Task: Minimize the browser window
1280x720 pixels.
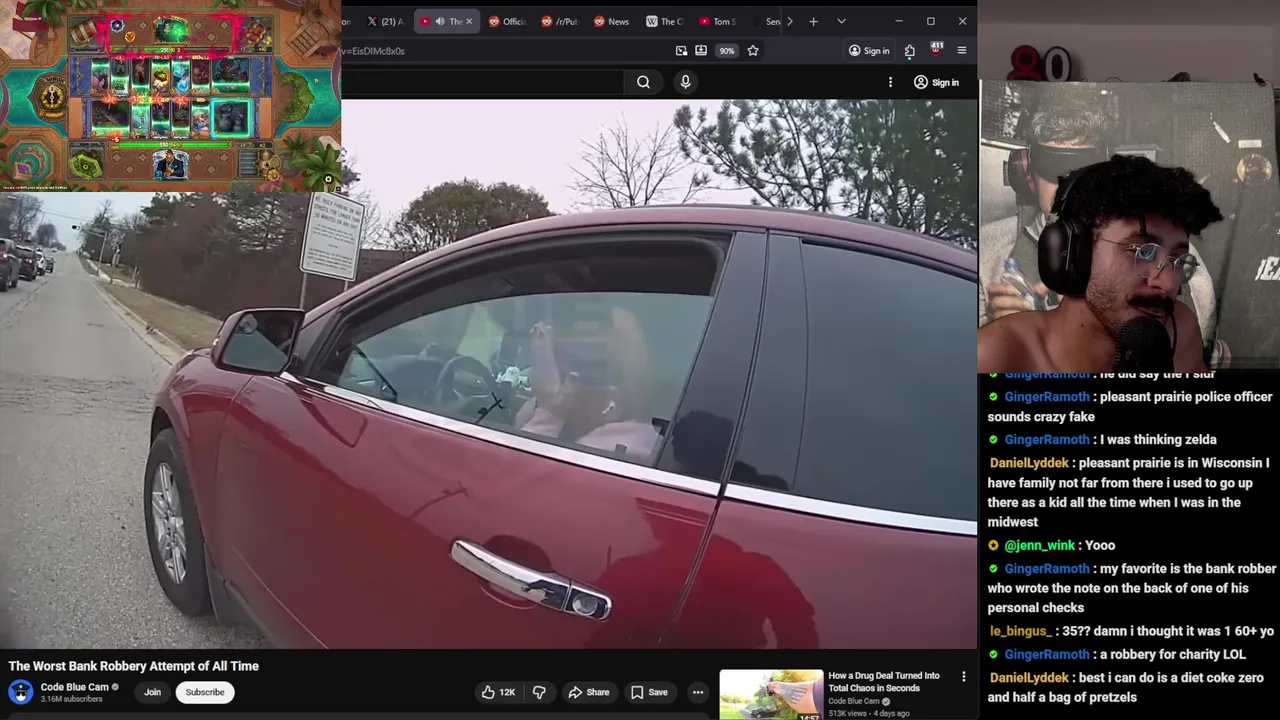Action: pos(898,21)
